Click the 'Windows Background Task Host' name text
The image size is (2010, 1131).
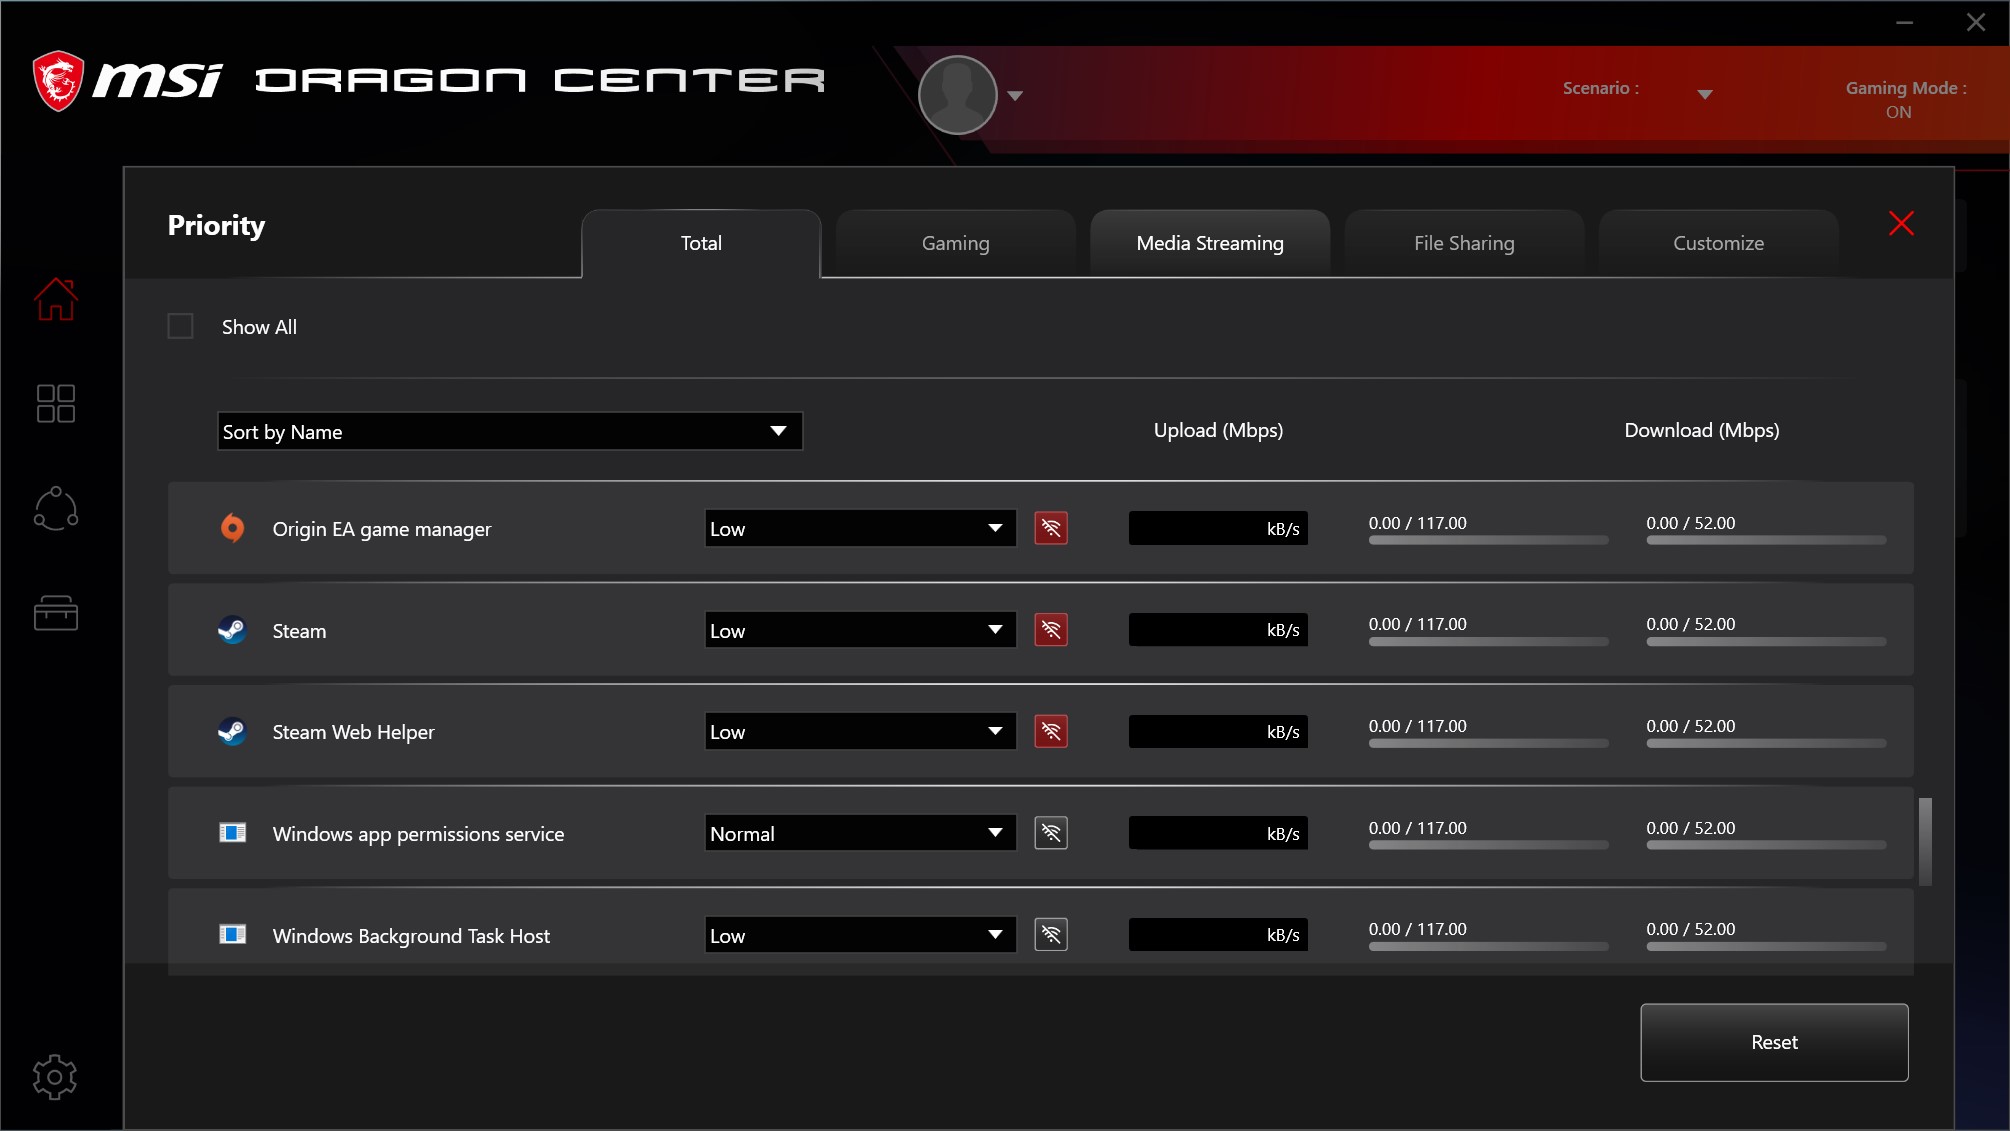[x=411, y=936]
